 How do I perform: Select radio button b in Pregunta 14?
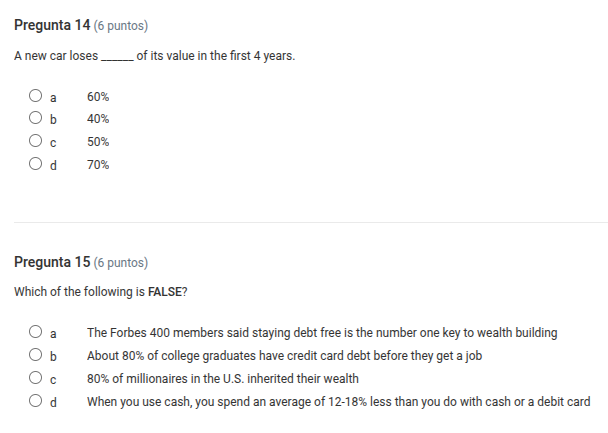click(35, 119)
